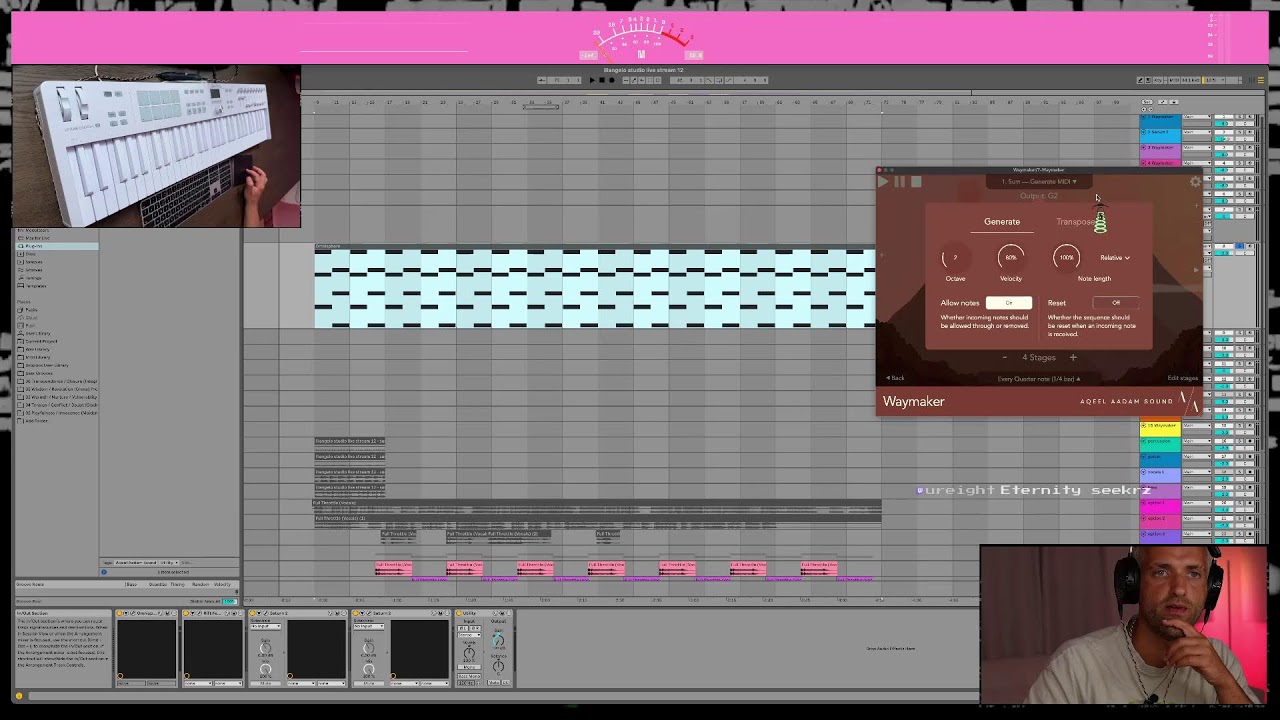Click the Octave knob in Waymaker
The image size is (1280, 720).
point(955,258)
